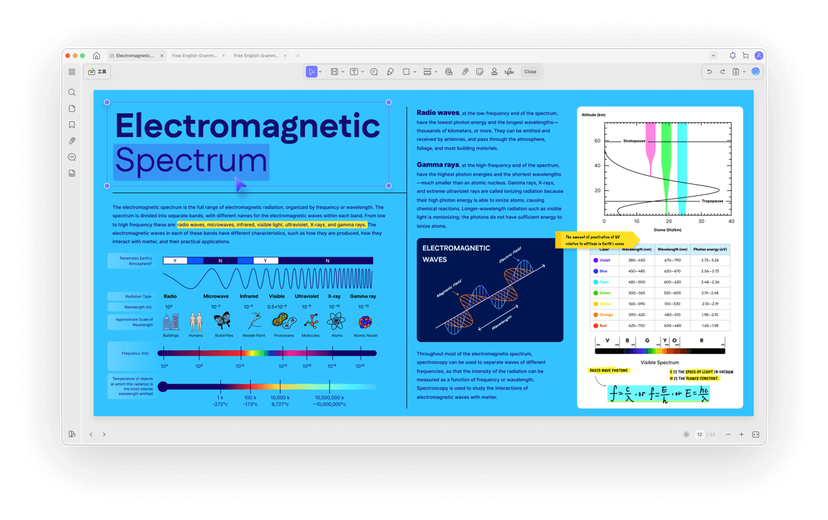The width and height of the screenshot is (828, 520).
Task: Go to the previous view arrow
Action: tap(91, 434)
